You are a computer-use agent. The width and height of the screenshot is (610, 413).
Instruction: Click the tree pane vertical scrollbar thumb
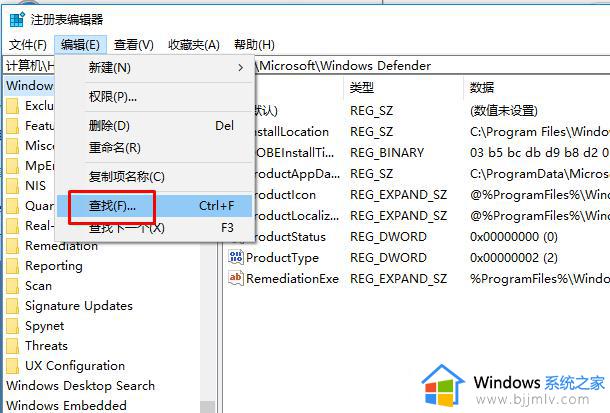pyautogui.click(x=208, y=407)
